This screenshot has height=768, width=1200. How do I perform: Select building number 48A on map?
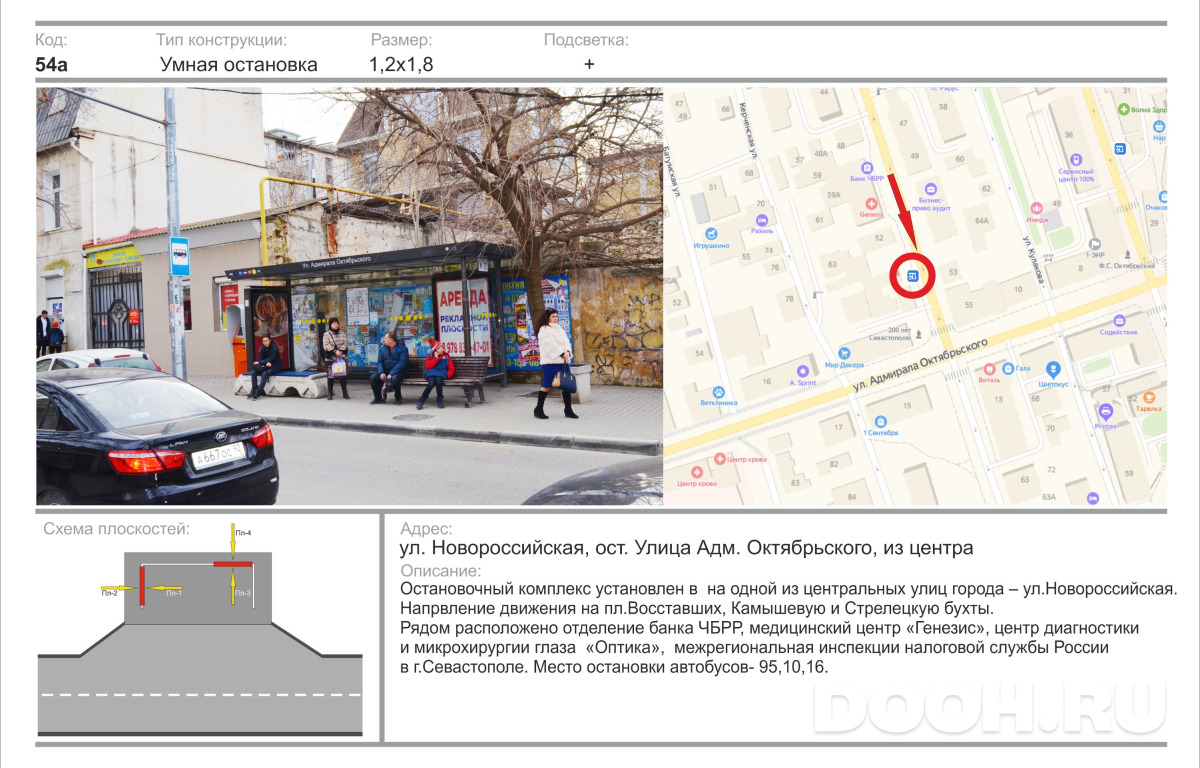point(821,154)
